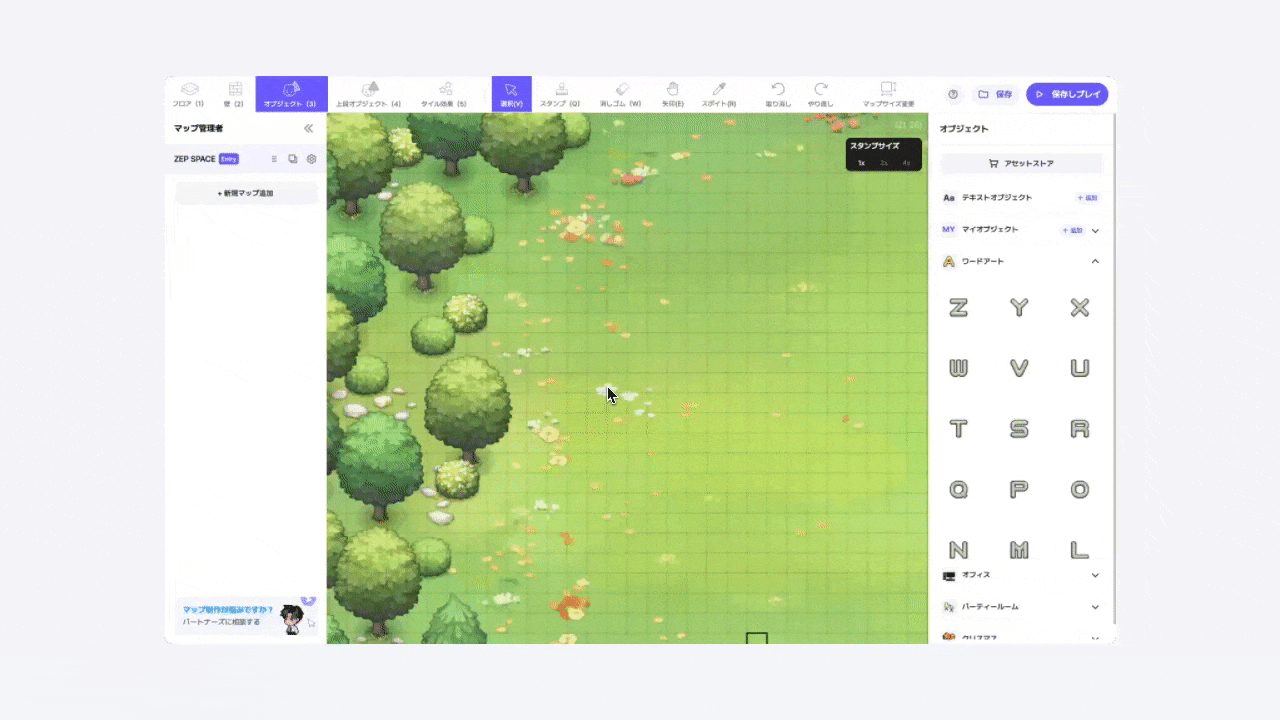This screenshot has width=1280, height=720.
Task: Expand the マイオブジェクト section
Action: point(1095,230)
